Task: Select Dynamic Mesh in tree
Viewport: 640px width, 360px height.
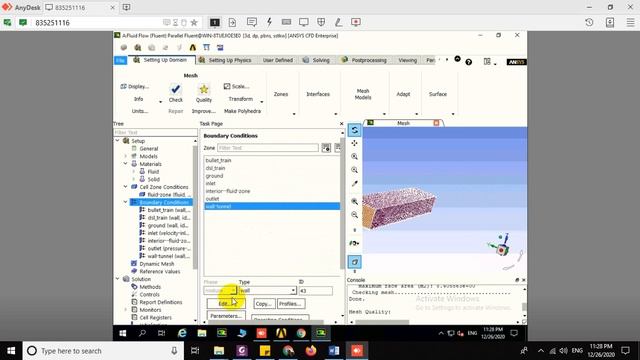Action: pos(157,264)
